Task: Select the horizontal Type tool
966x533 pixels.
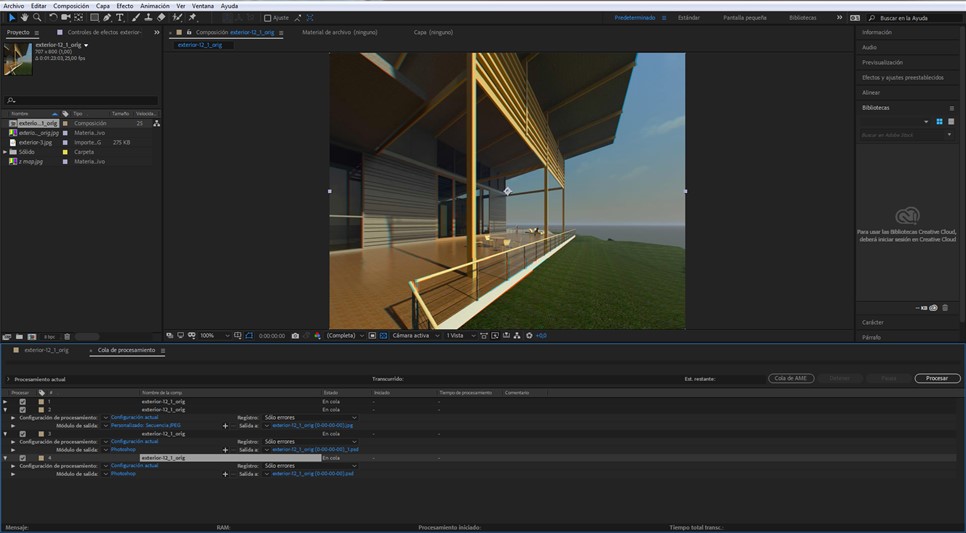Action: click(120, 17)
